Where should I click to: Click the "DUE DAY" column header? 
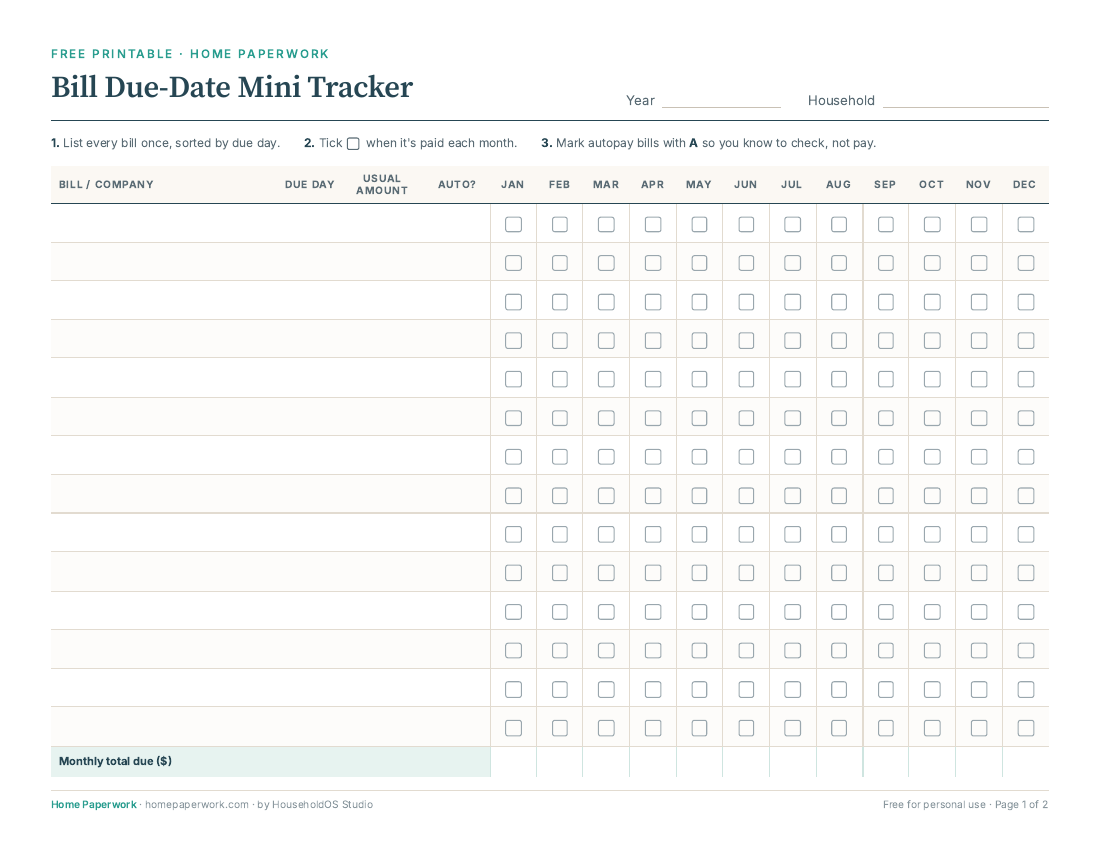309,184
